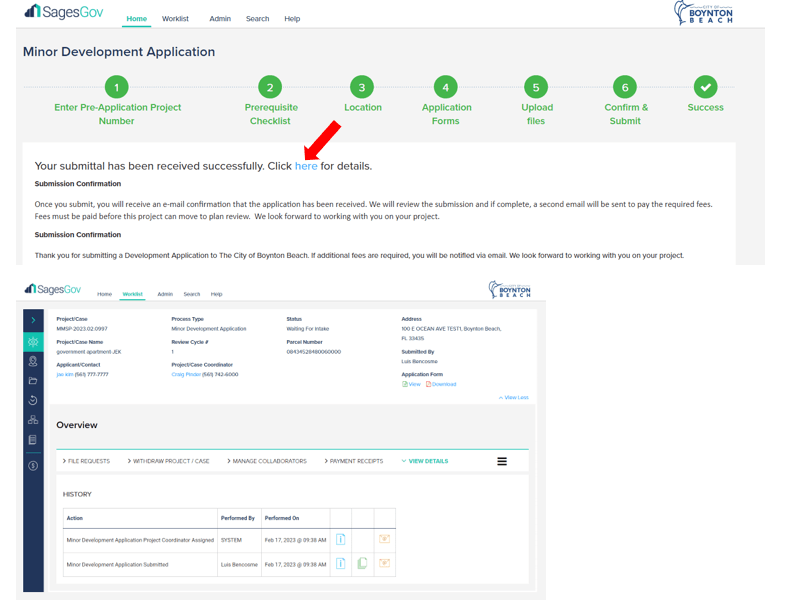Screen dimensions: 812x600
Task: Open the Search menu in top navigation
Action: (x=257, y=19)
